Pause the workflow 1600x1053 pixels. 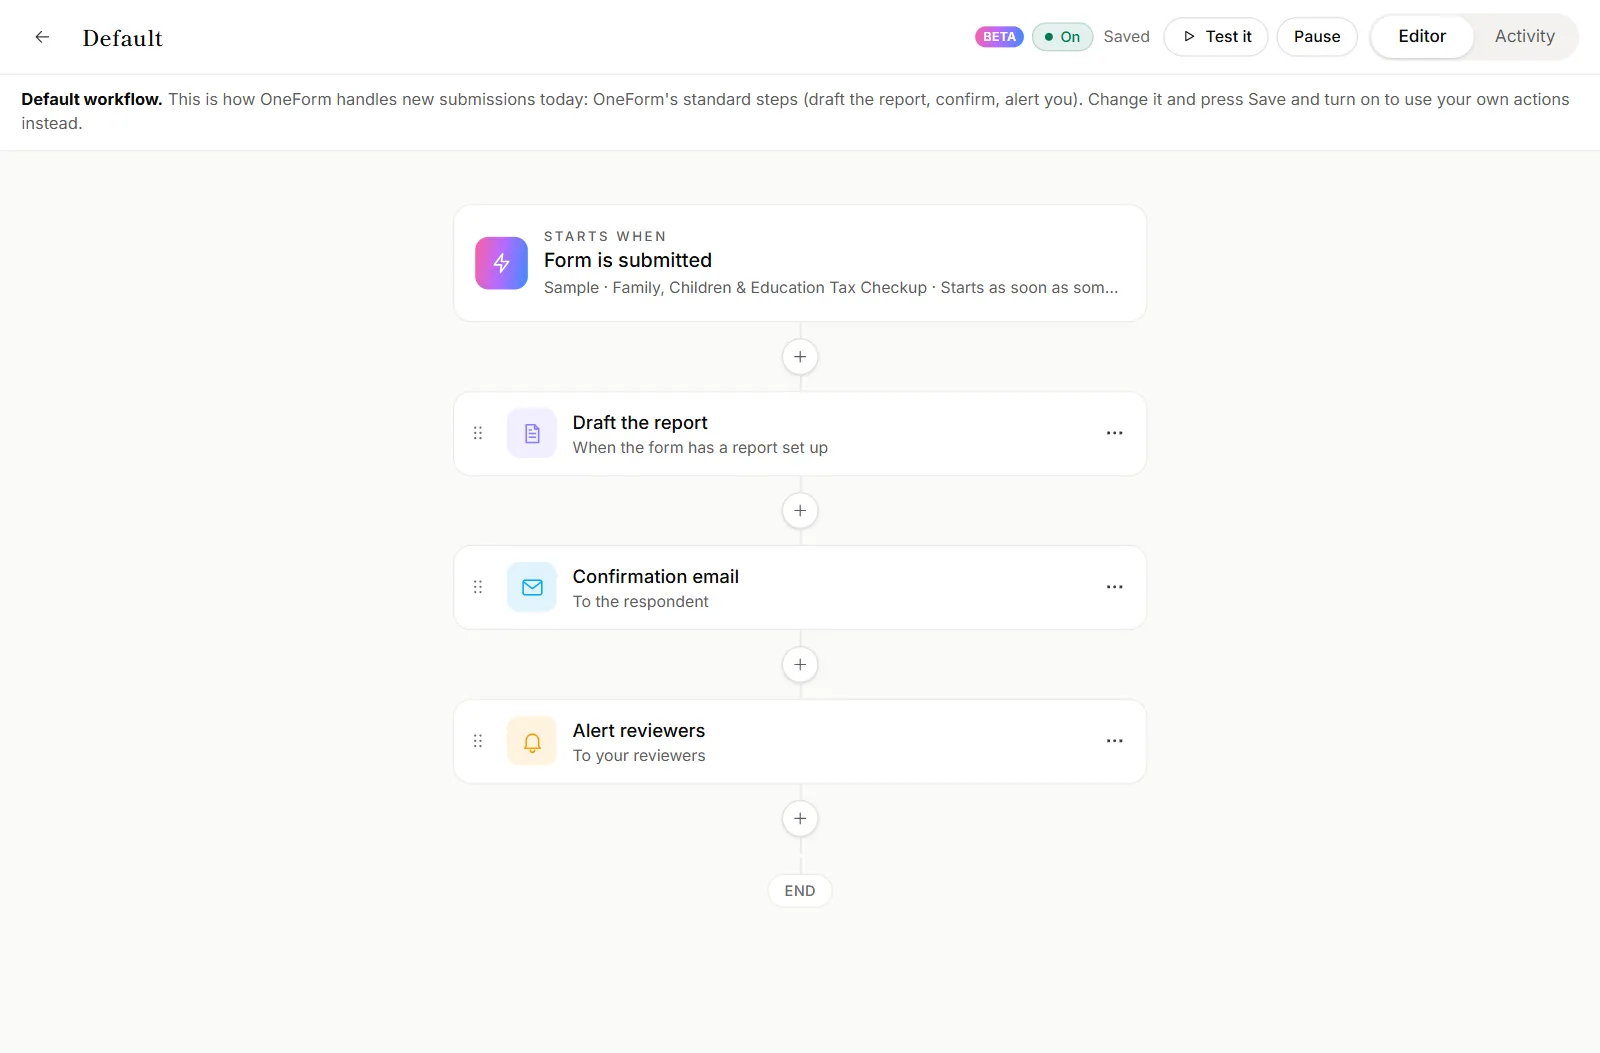(1317, 37)
